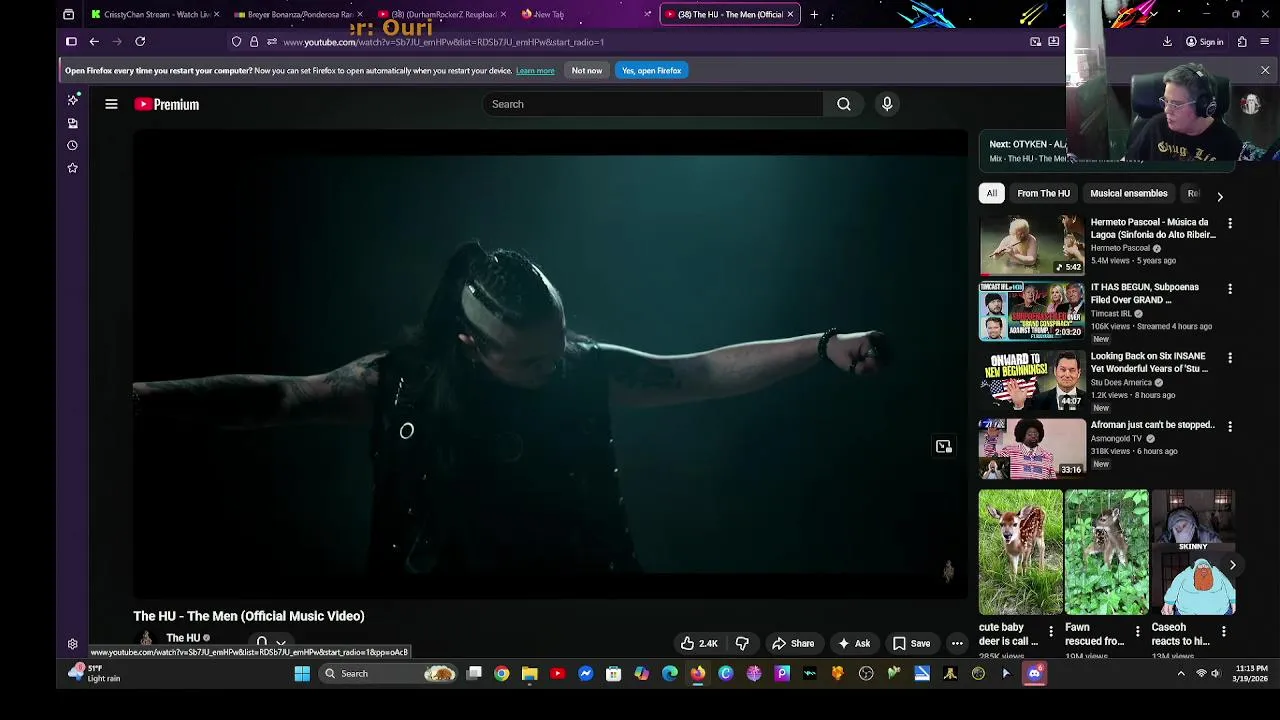
Task: Select the All filter chip
Action: point(991,194)
